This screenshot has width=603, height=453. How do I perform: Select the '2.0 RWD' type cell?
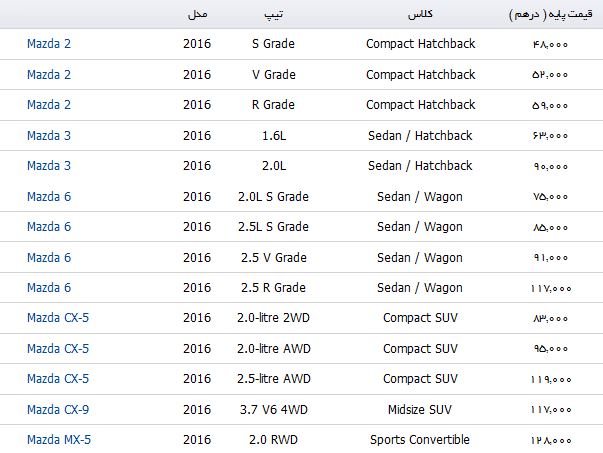click(x=273, y=440)
